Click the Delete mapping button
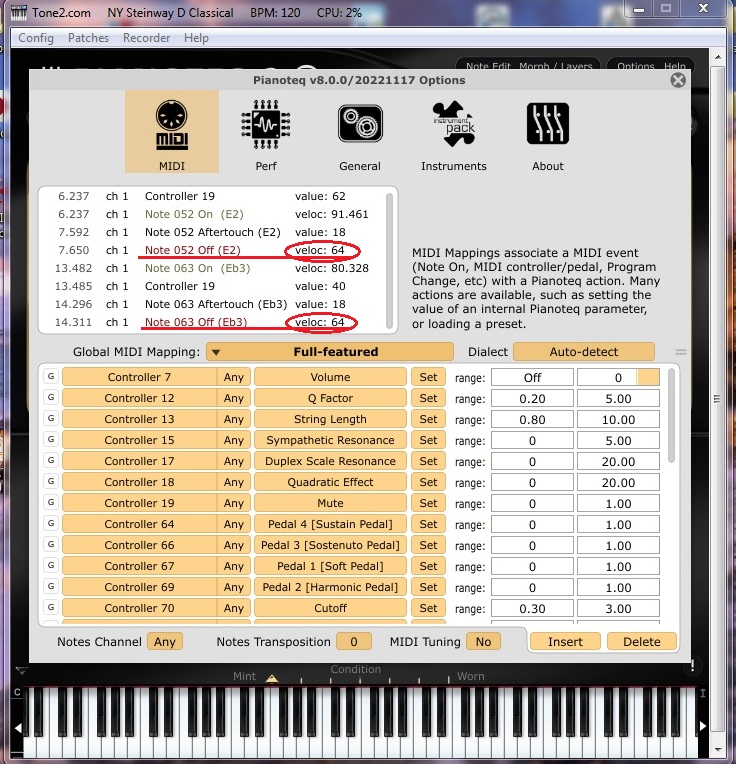 coord(642,642)
